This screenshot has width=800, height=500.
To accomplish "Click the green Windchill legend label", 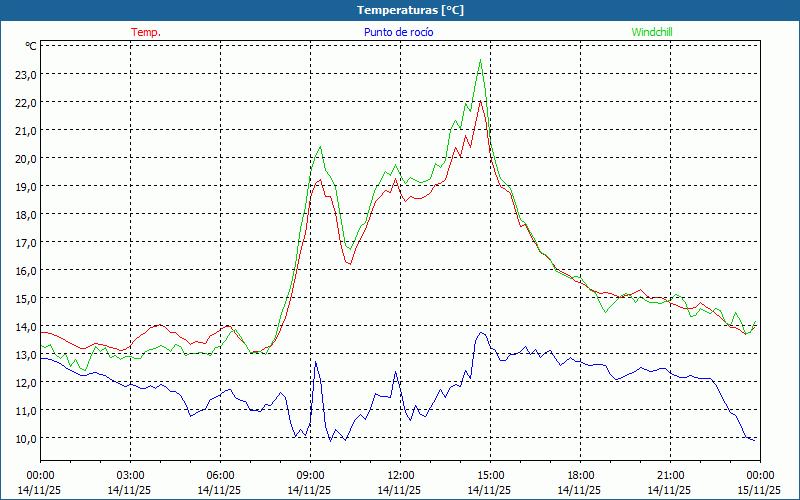I will click(x=652, y=32).
